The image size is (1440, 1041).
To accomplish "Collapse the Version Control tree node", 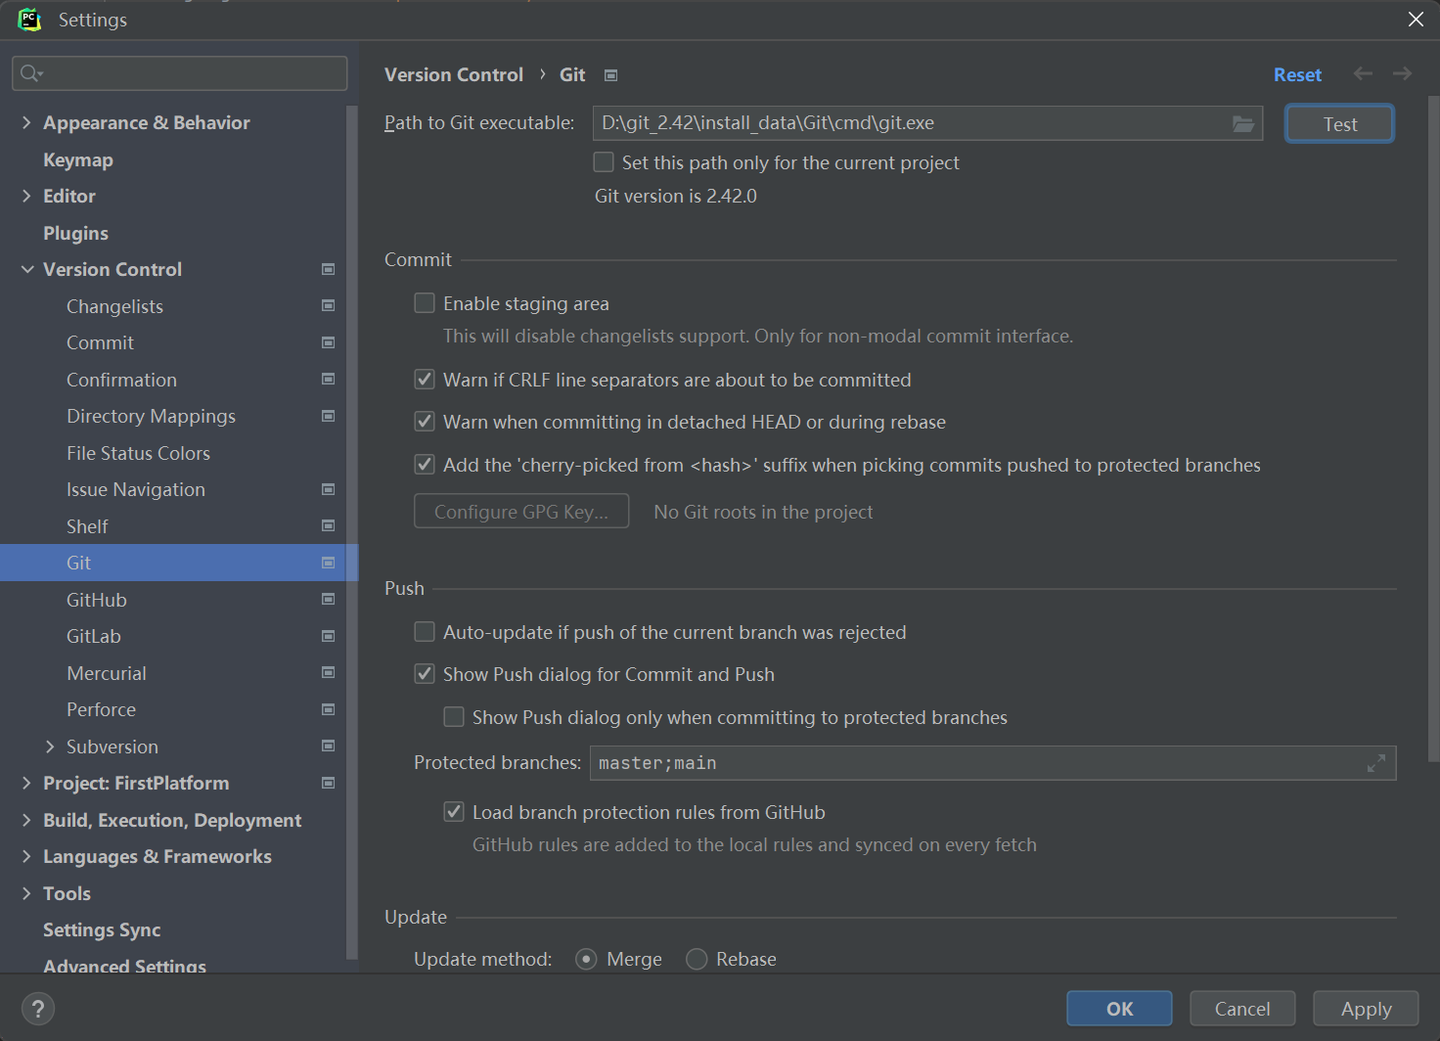I will [x=27, y=269].
